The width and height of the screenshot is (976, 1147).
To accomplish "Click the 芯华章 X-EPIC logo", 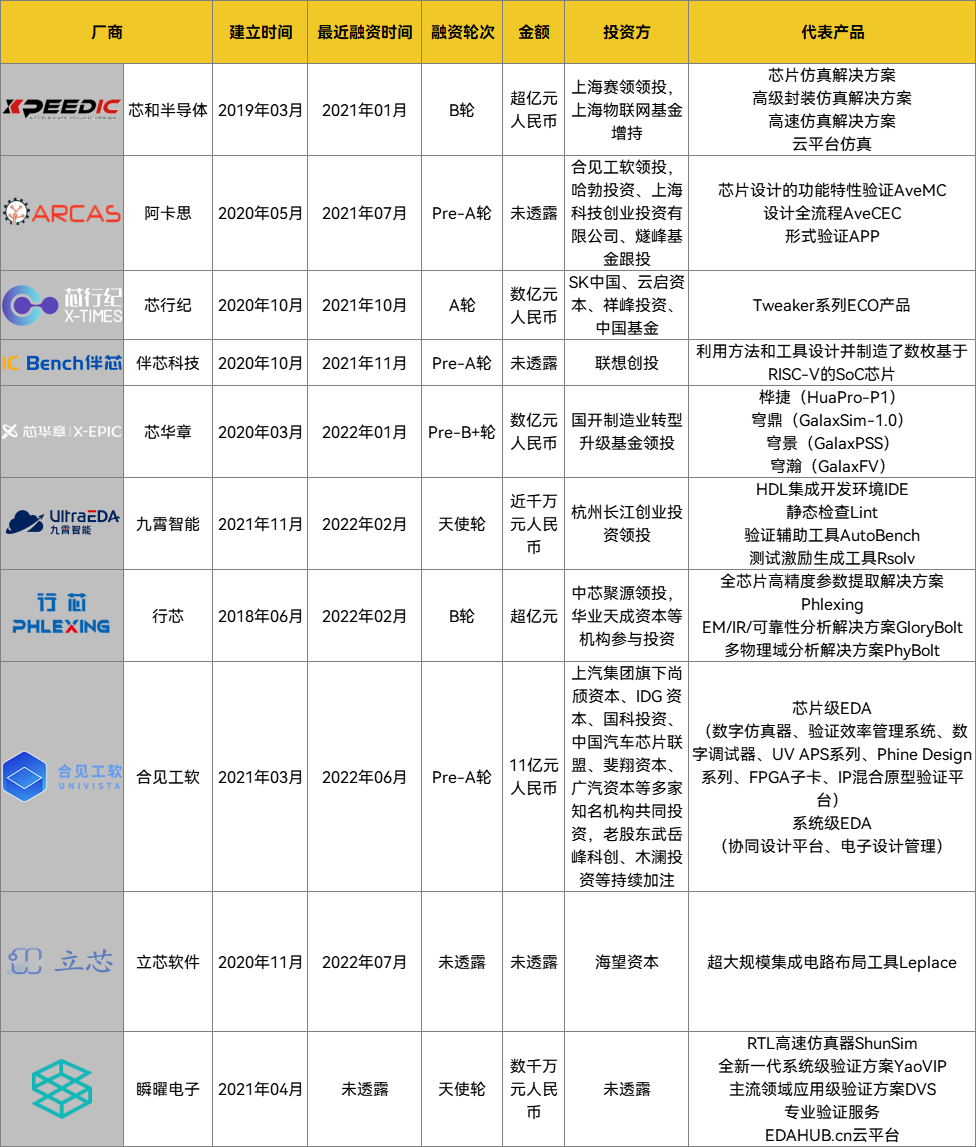I will click(x=62, y=432).
